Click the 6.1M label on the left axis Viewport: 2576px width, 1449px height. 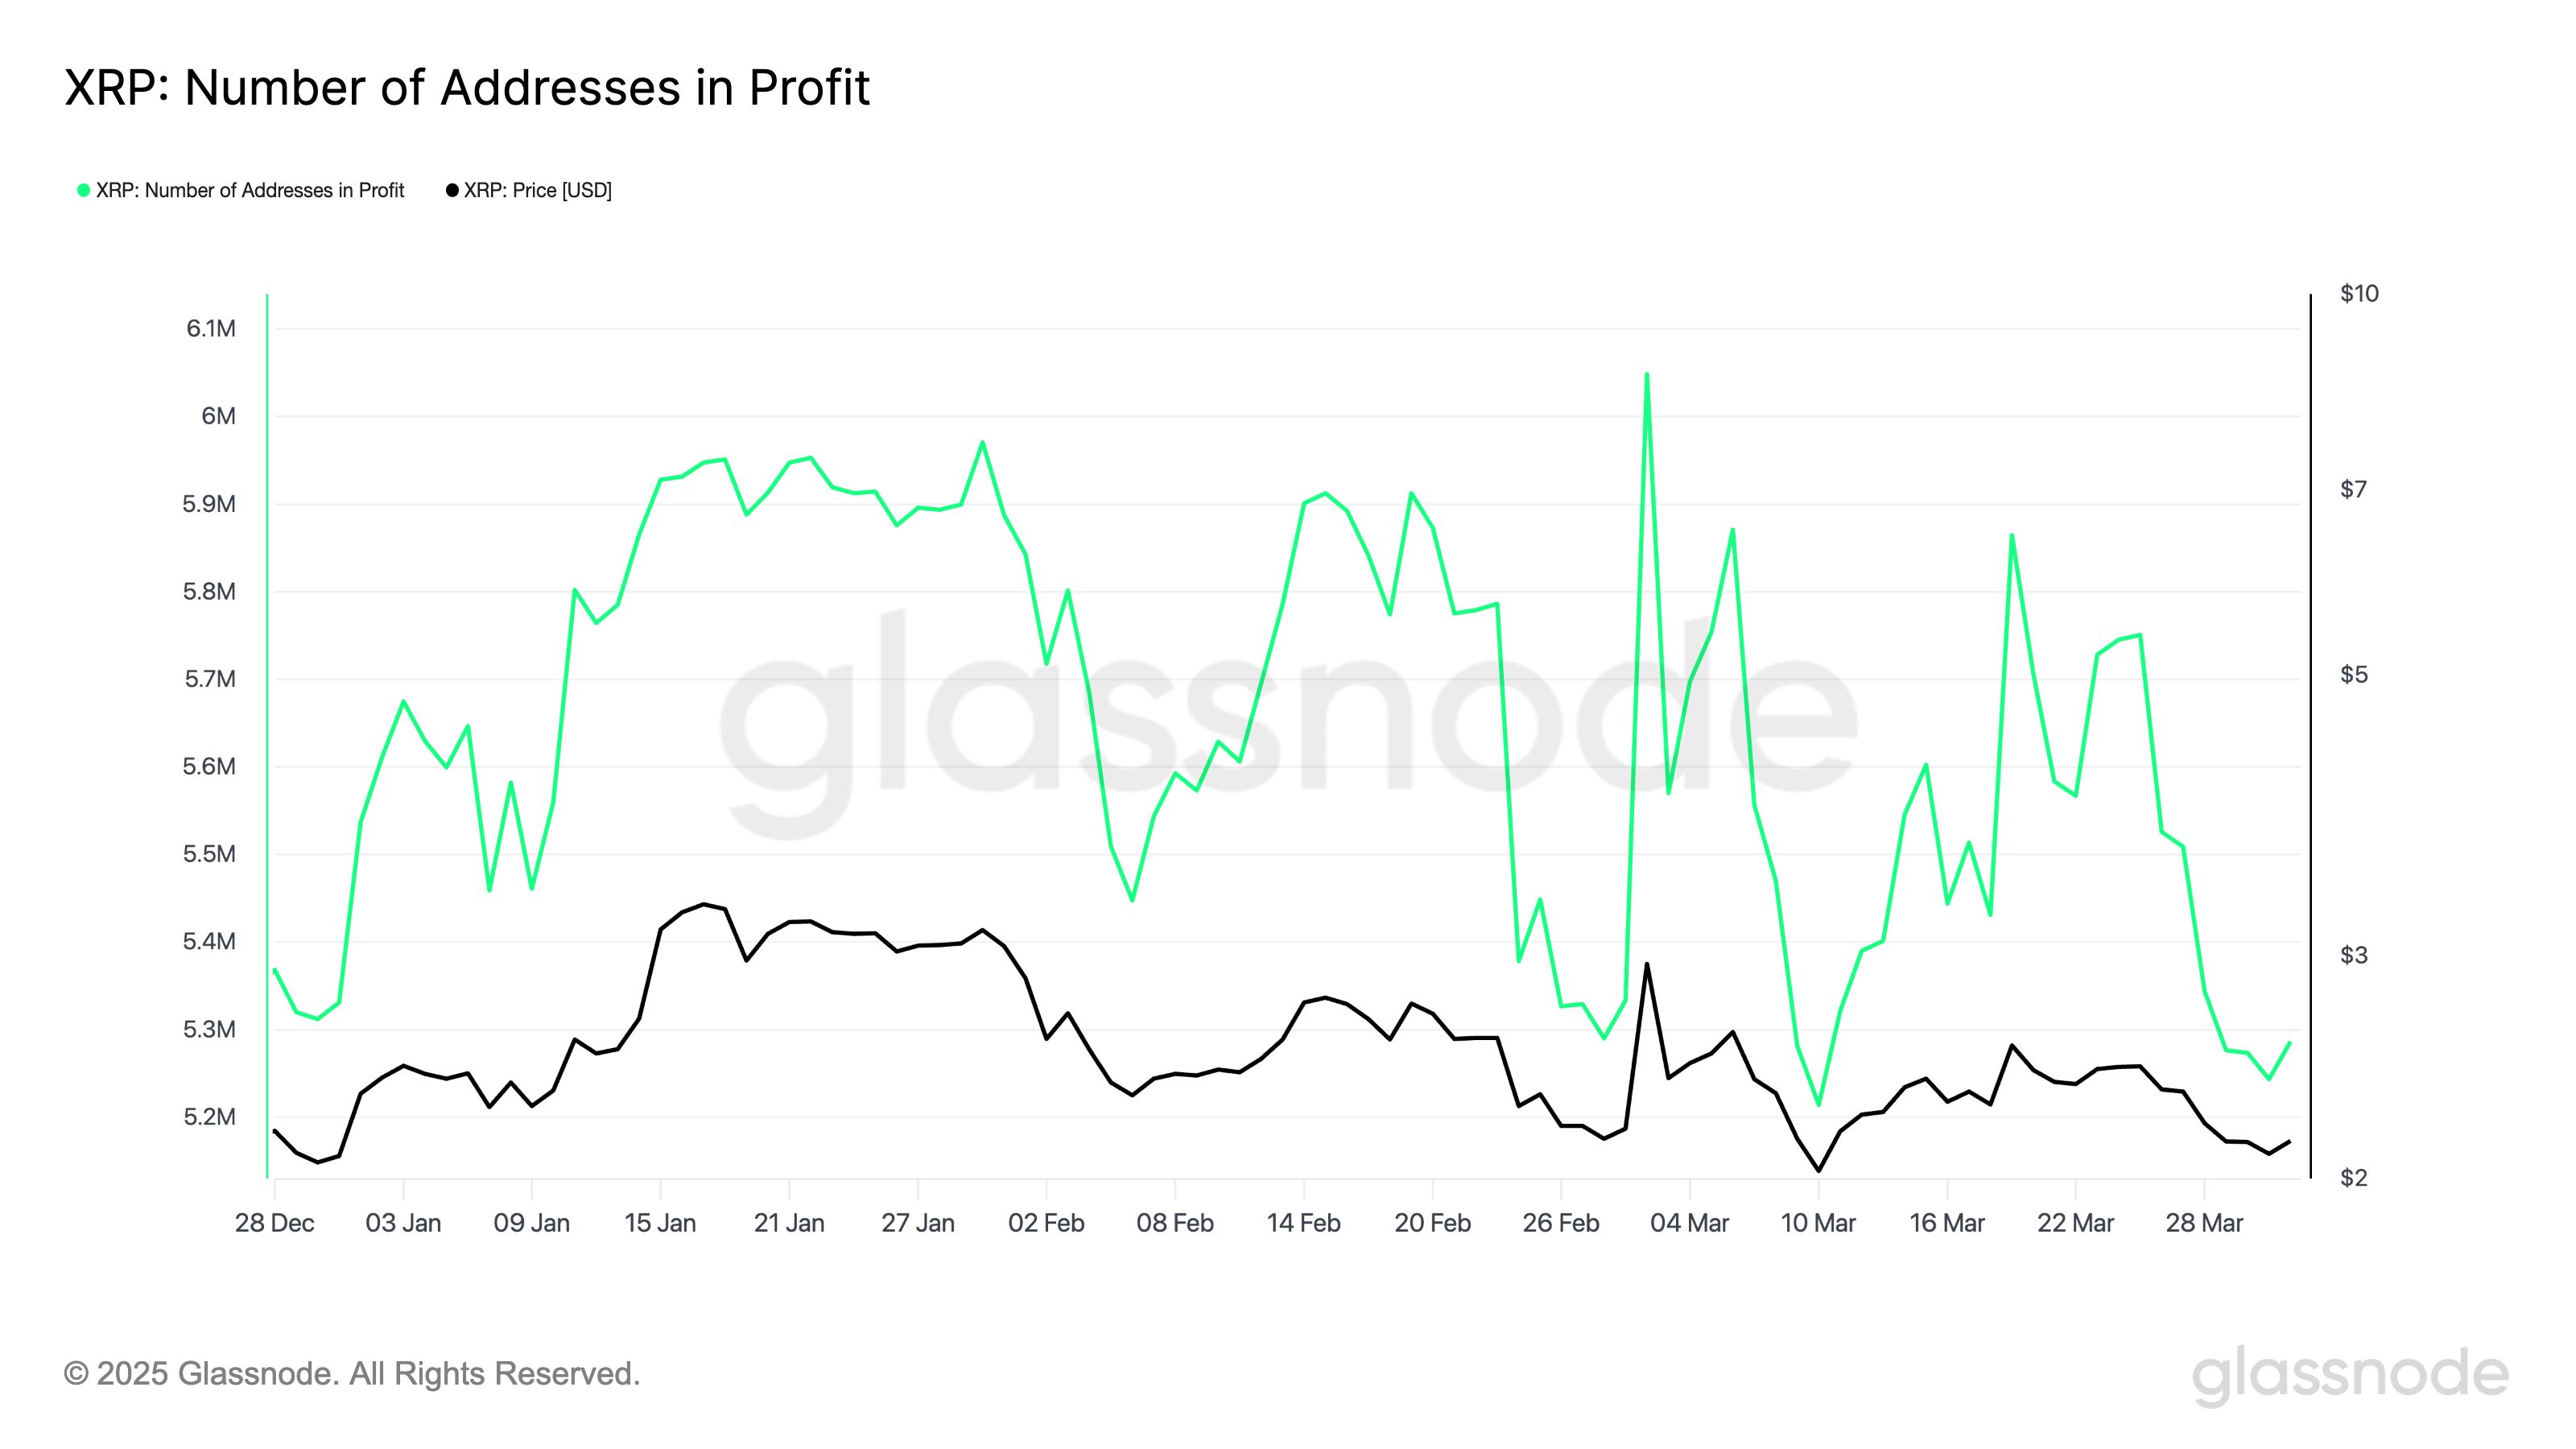pyautogui.click(x=211, y=328)
